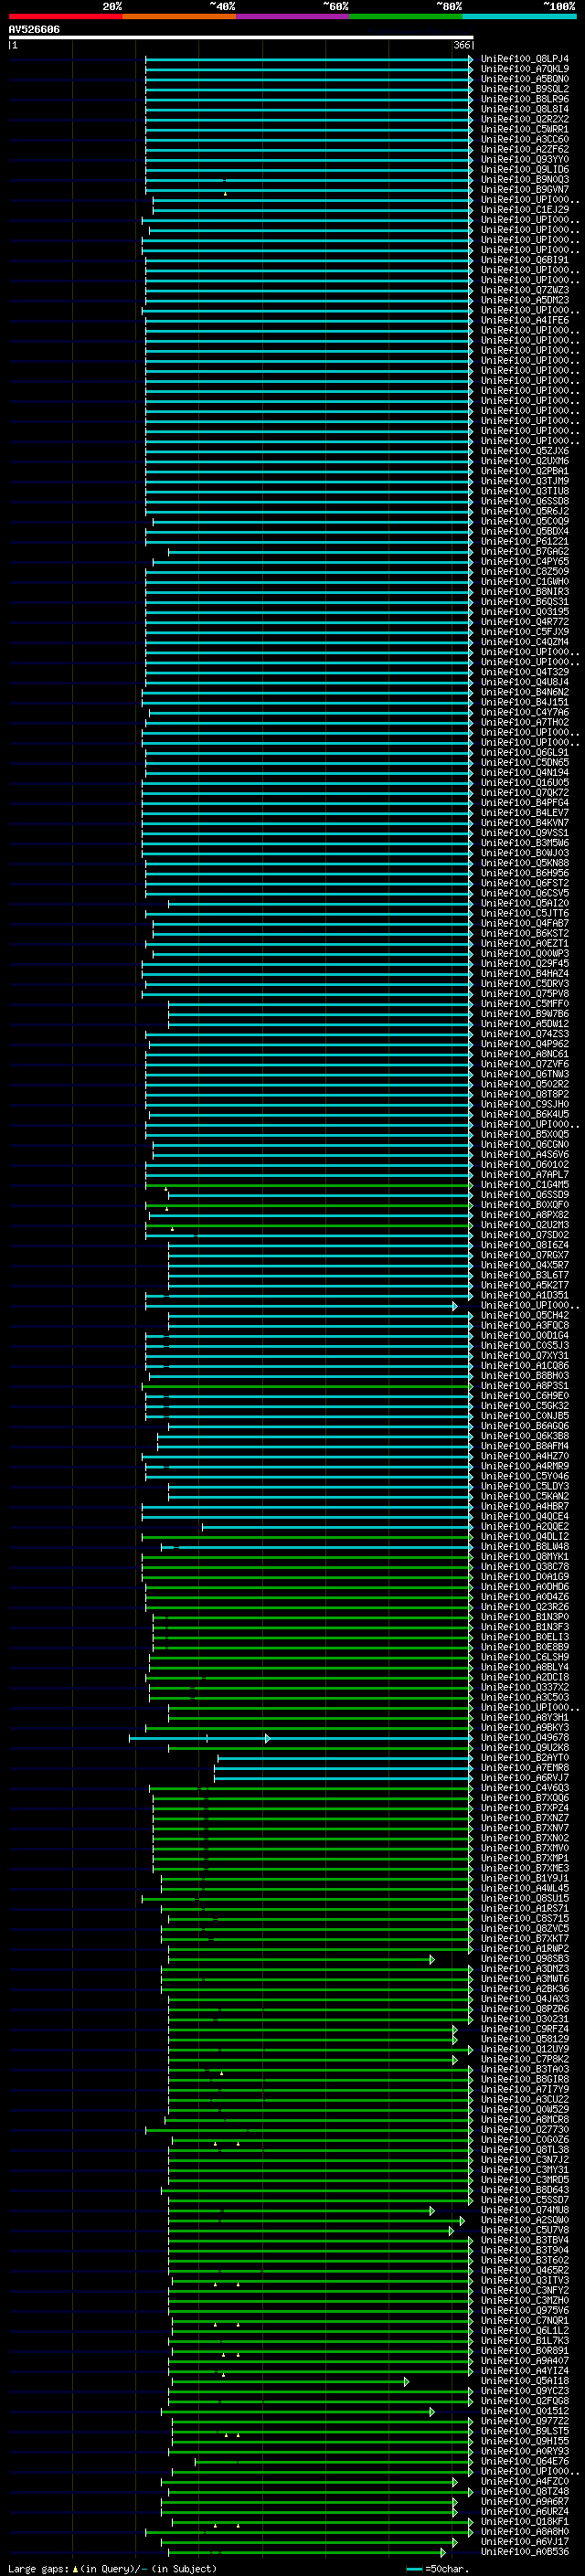Click the alignment arrowhead for UniRef100_Q5AI18
The width and height of the screenshot is (585, 2576).
click(x=407, y=2381)
